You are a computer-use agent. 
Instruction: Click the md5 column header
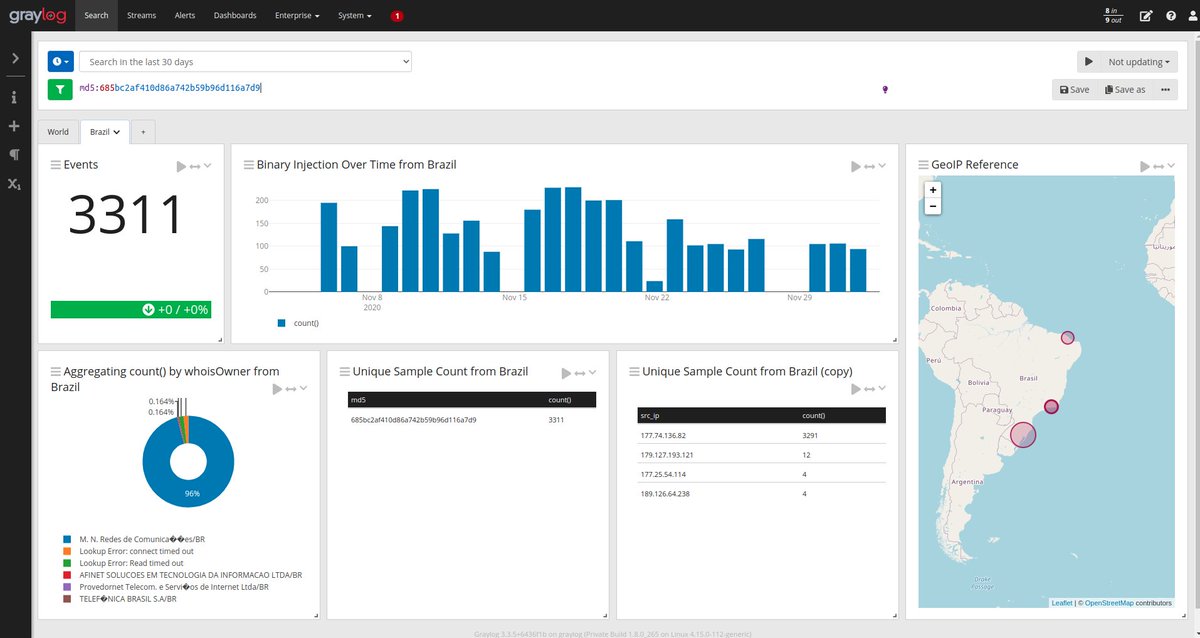click(358, 399)
